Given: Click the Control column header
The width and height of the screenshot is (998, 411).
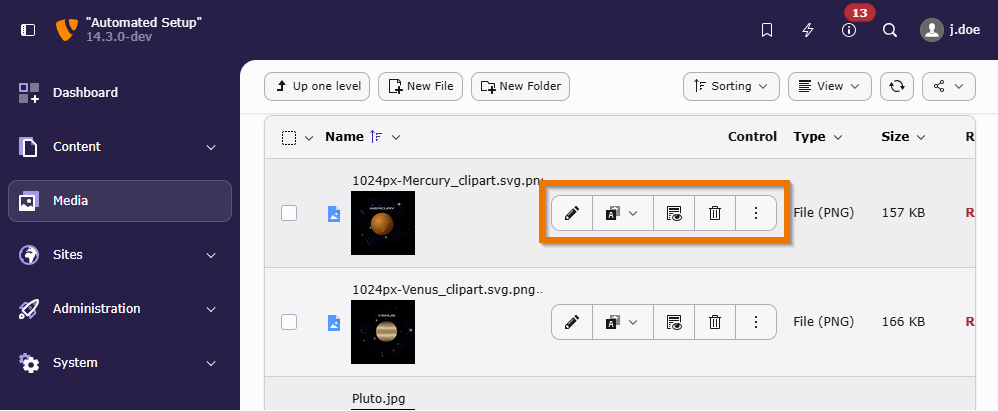Looking at the screenshot, I should point(752,137).
